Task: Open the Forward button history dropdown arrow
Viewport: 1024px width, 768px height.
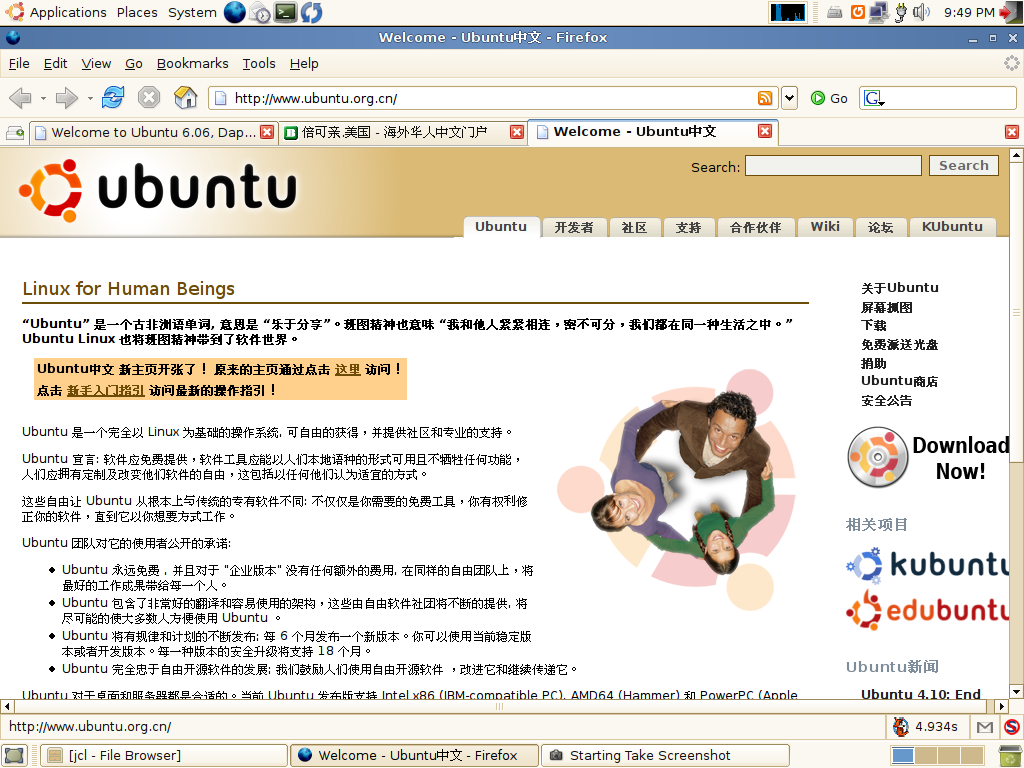Action: (89, 99)
